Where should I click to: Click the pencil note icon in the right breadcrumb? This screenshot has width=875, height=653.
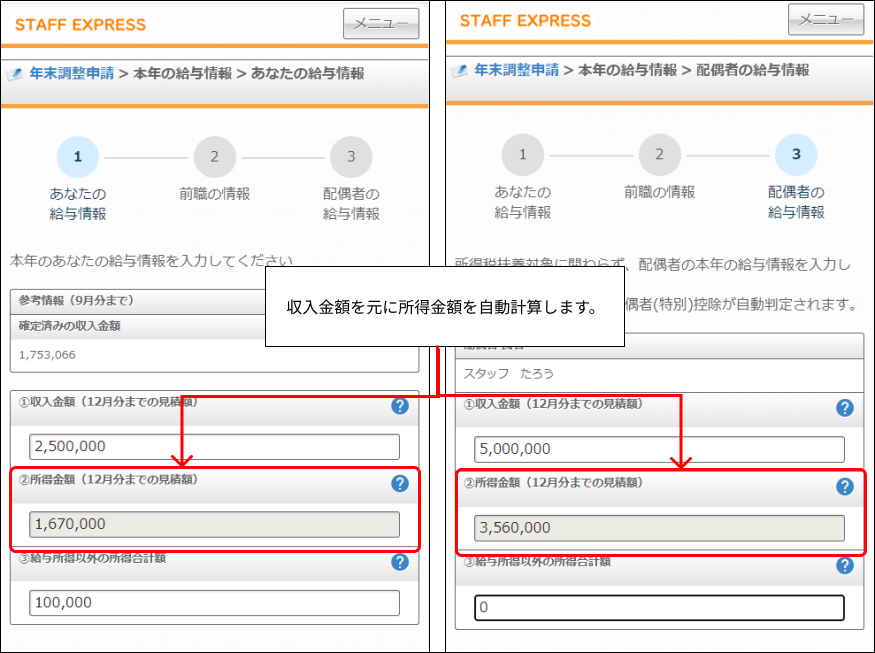tap(460, 70)
